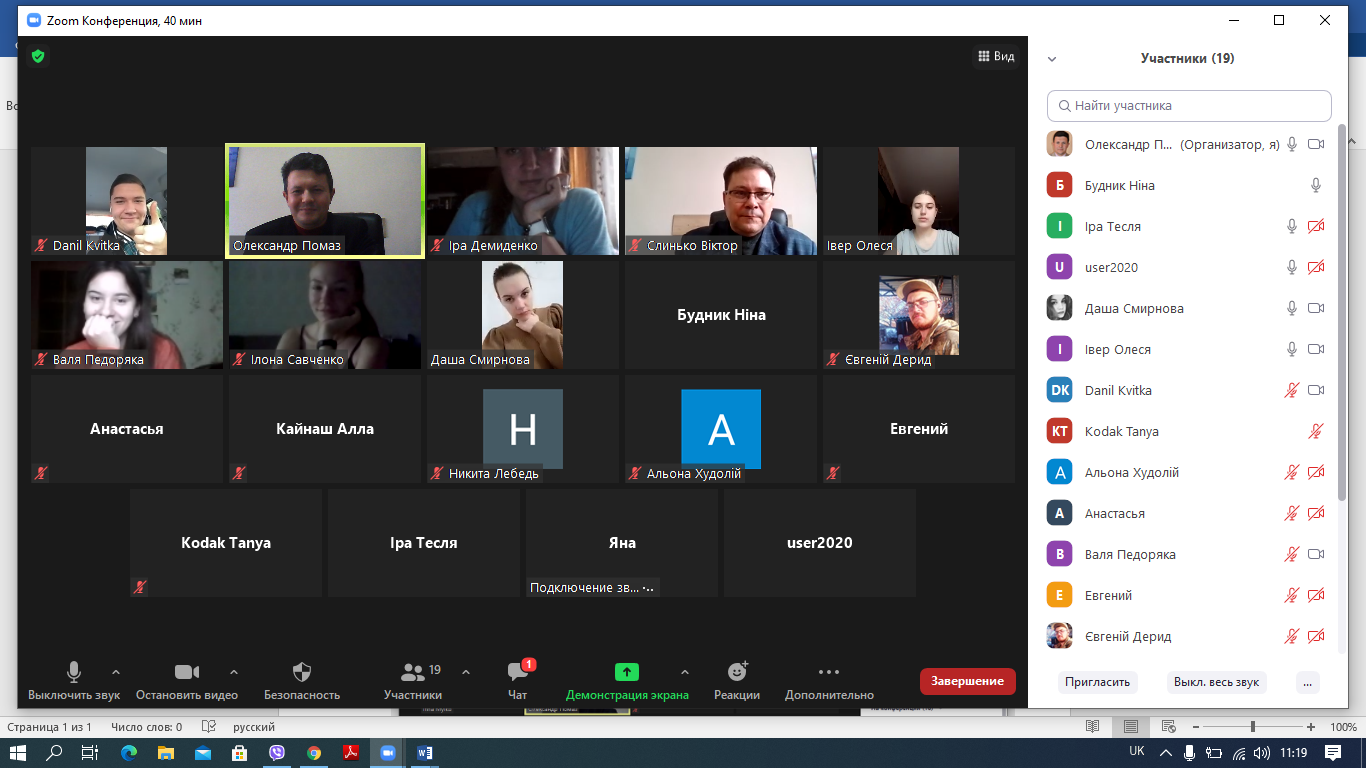Select Євгеній Дерид in the participants list

point(1186,637)
